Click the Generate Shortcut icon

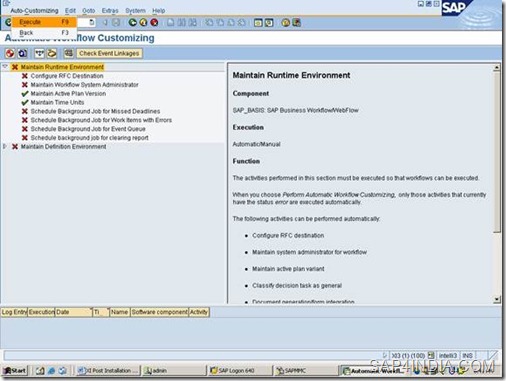coord(269,22)
